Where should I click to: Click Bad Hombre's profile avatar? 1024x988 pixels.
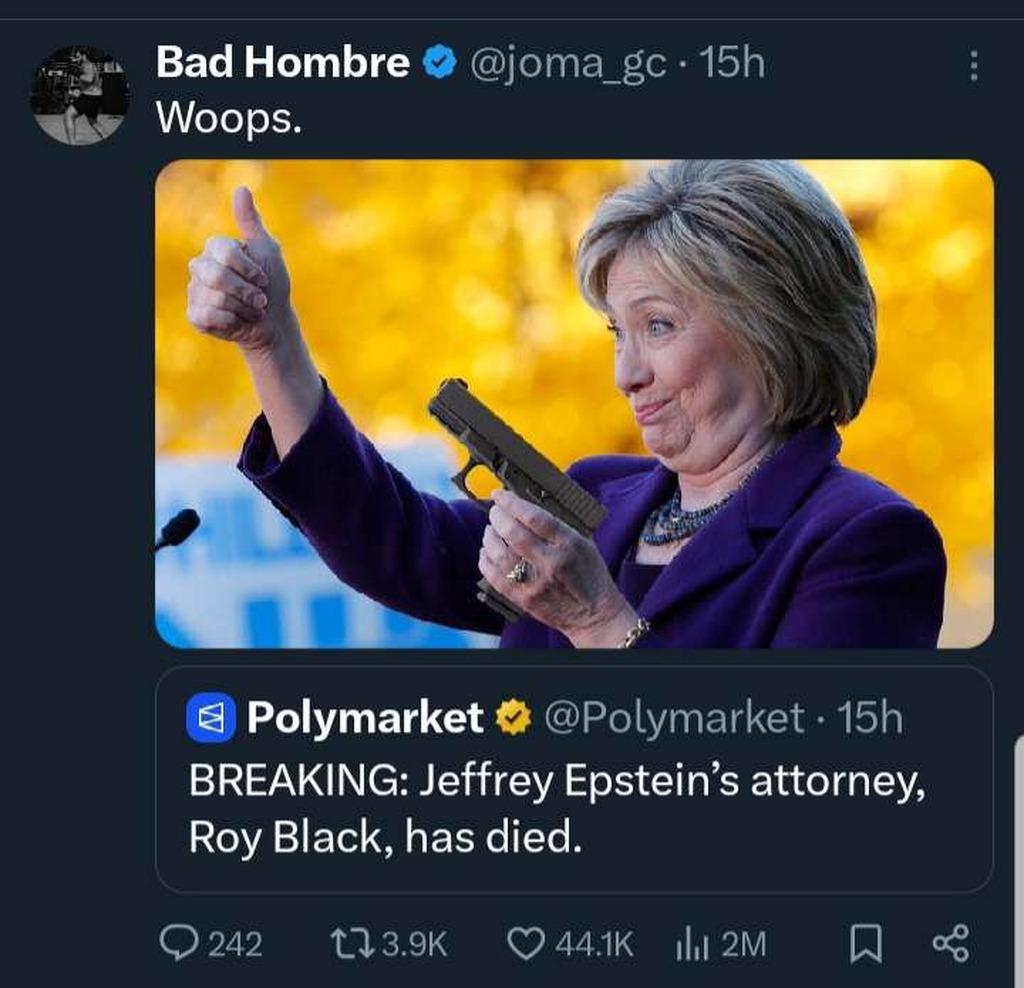(x=80, y=95)
